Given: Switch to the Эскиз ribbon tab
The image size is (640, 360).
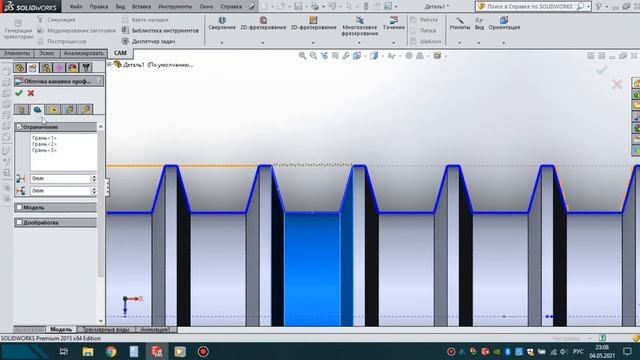Looking at the screenshot, I should [47, 53].
